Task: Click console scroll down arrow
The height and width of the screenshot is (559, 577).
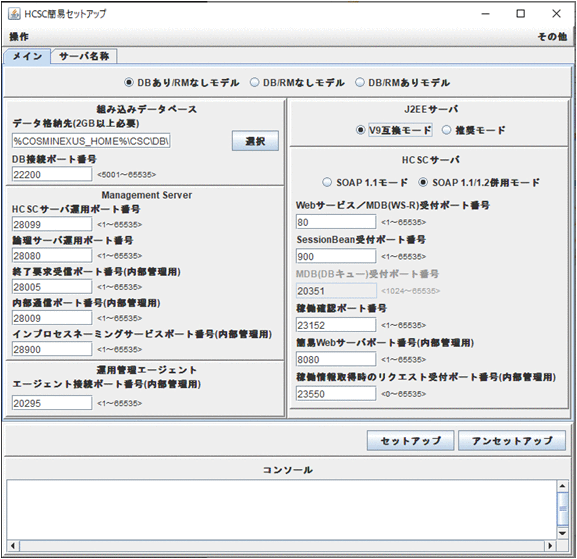Action: click(563, 533)
